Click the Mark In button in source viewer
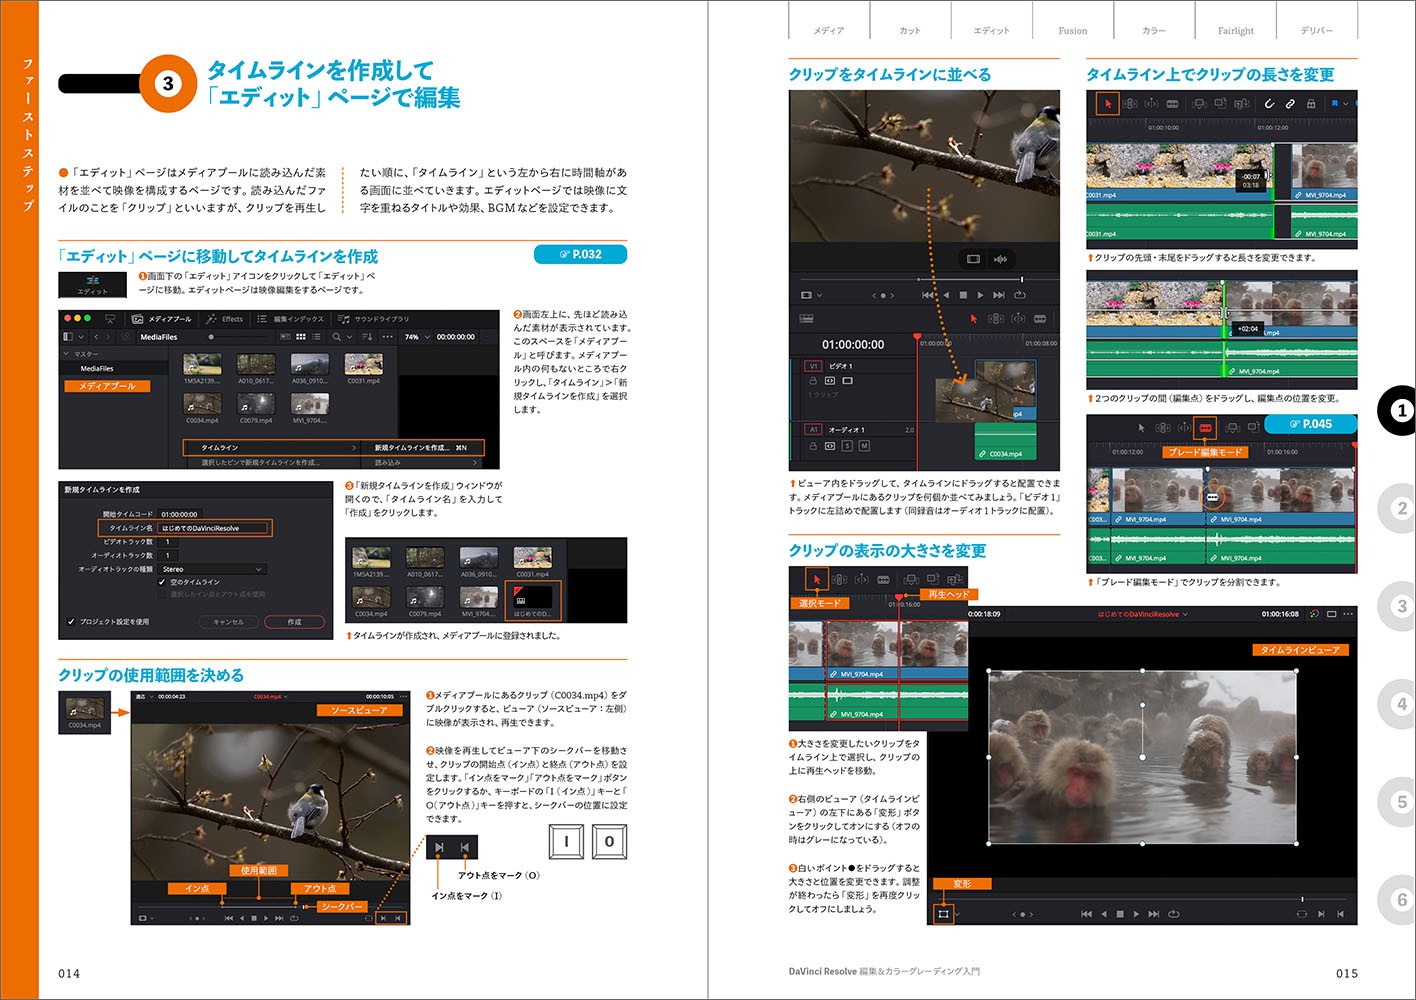The image size is (1416, 1000). [383, 918]
